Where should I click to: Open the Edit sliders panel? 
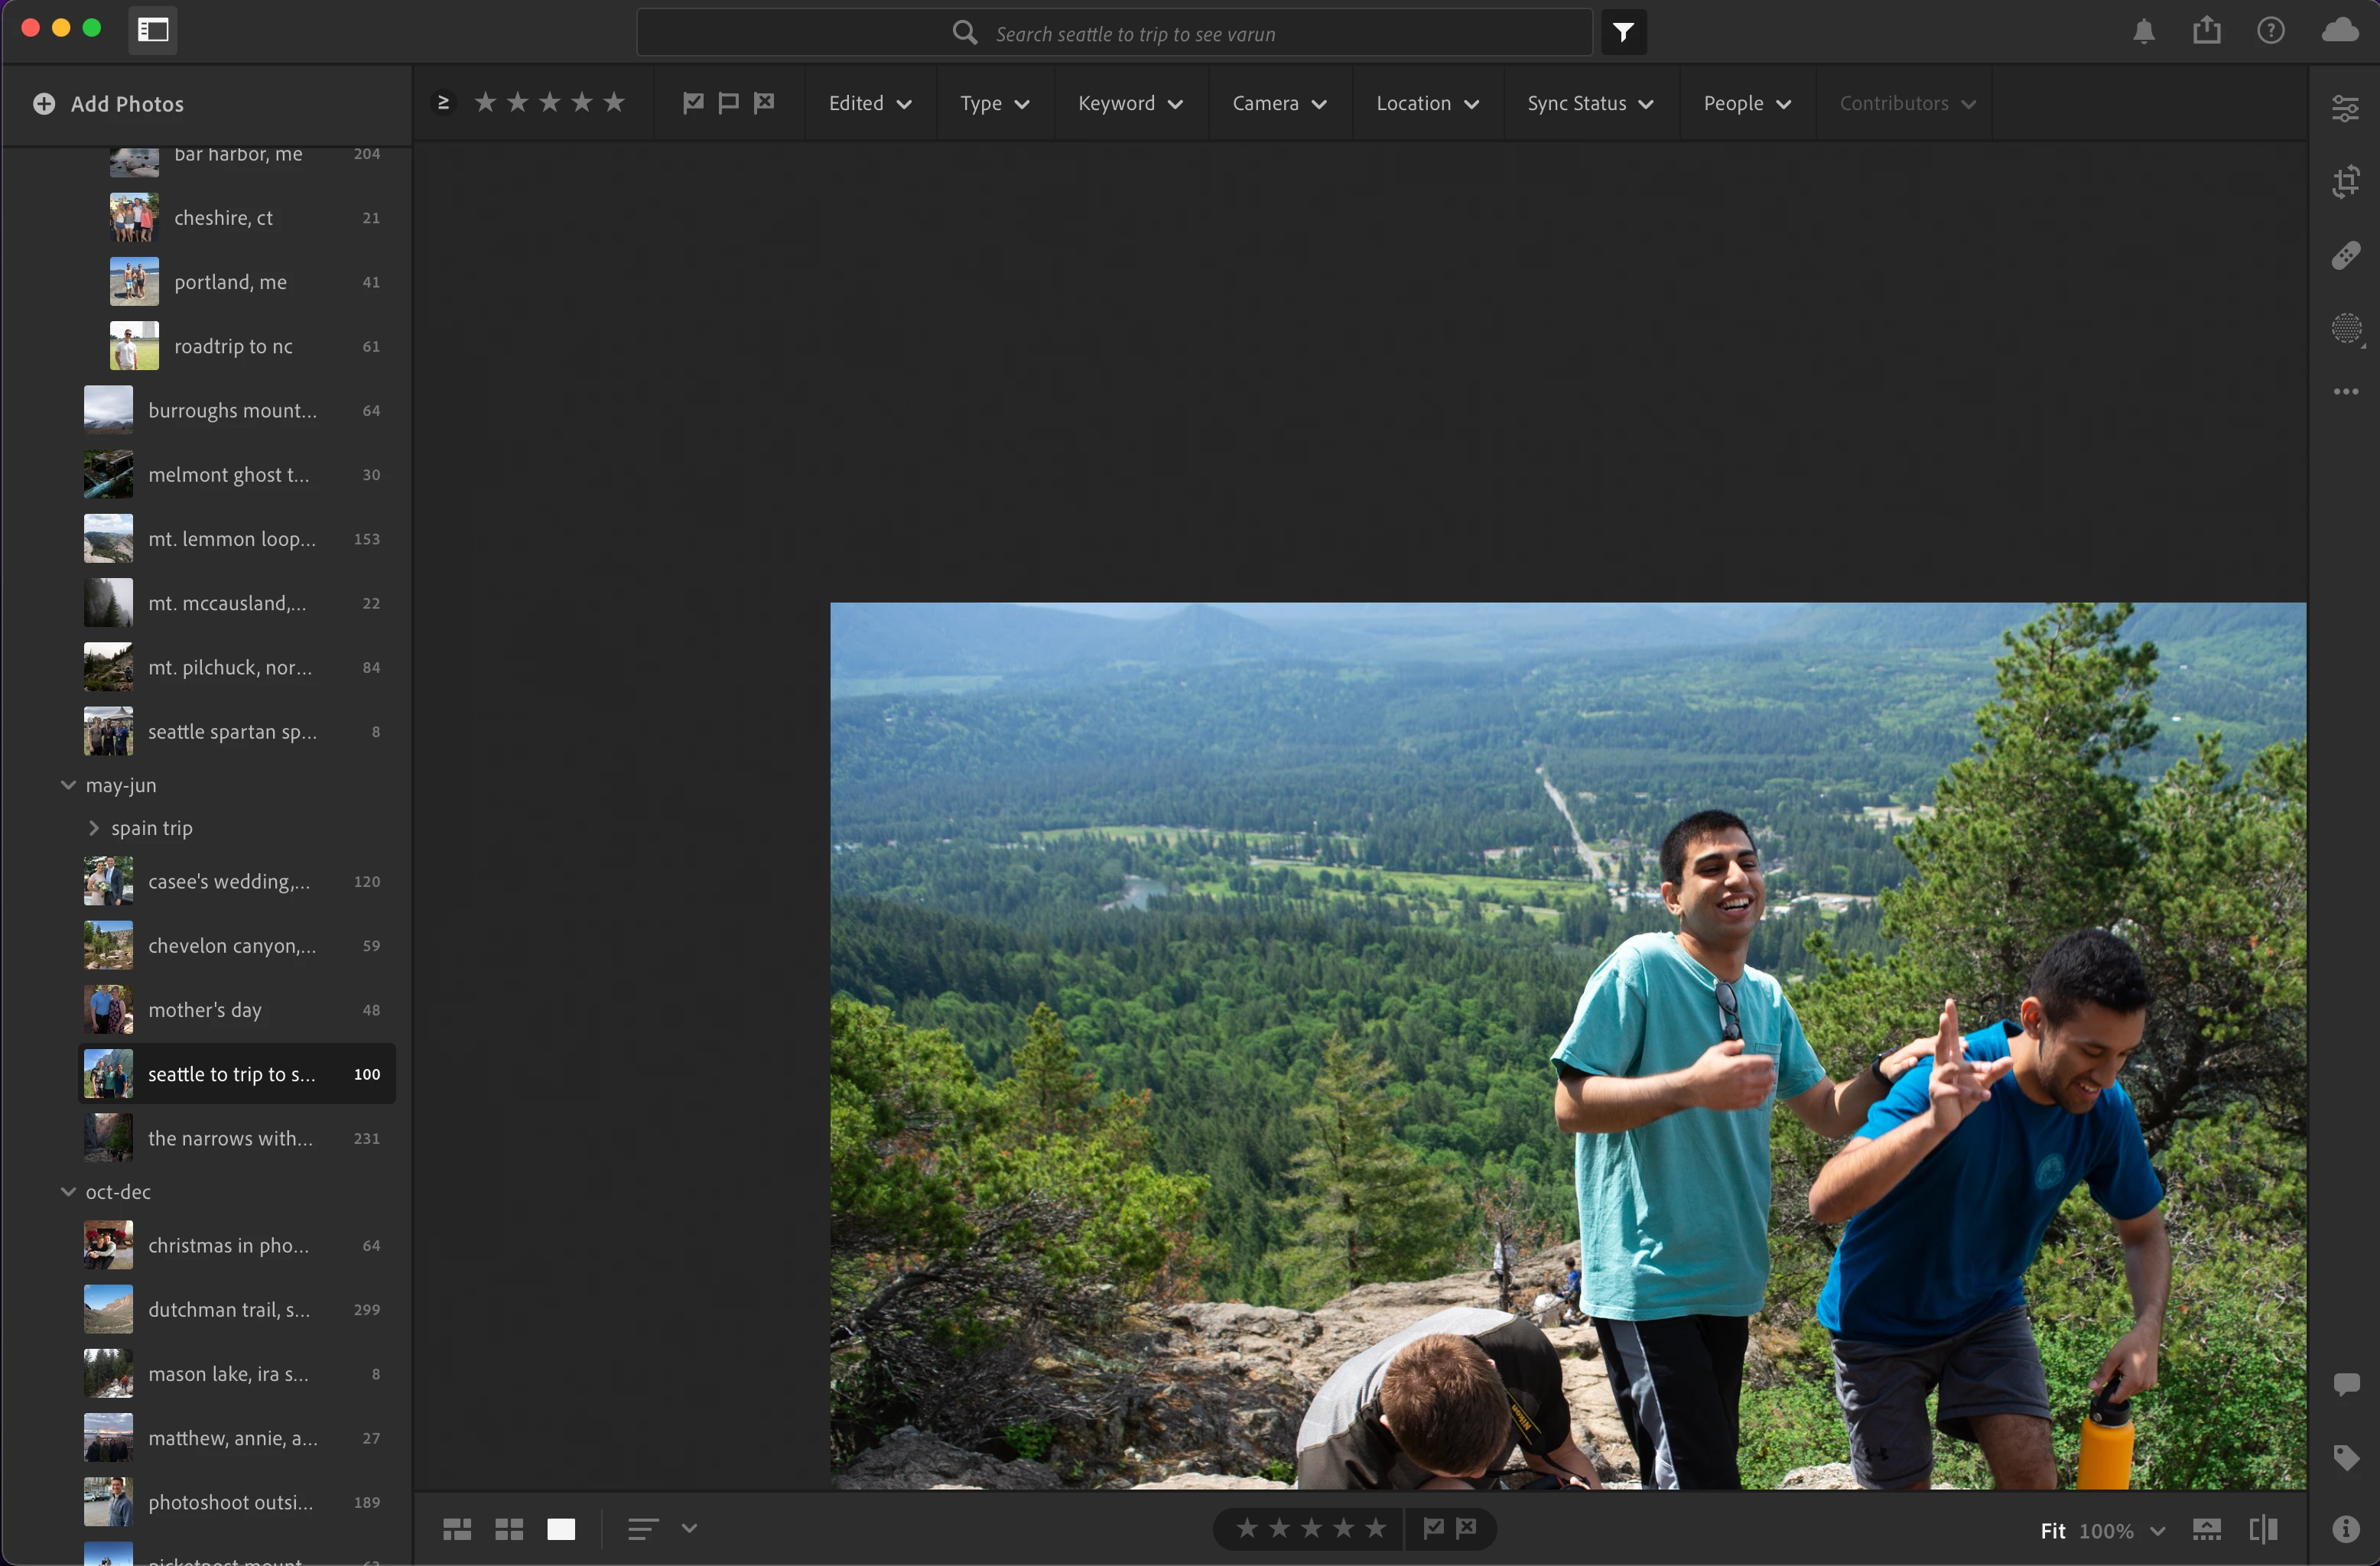pos(2345,108)
